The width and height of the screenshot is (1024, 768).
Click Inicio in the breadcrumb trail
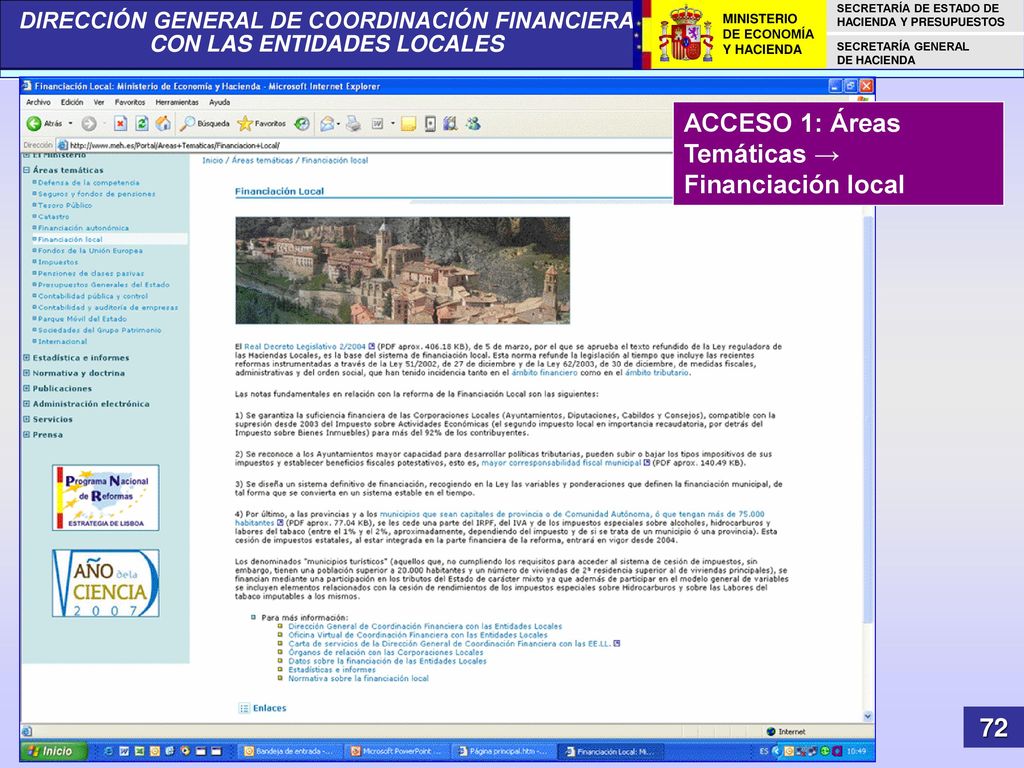212,160
